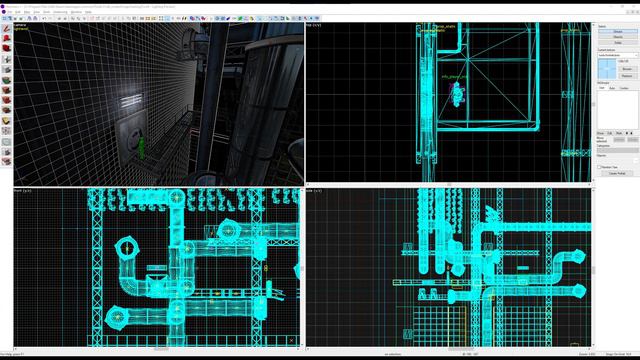Viewport: 640px width, 360px height.
Task: Select the Apply Overlays tool
Action: (6, 111)
